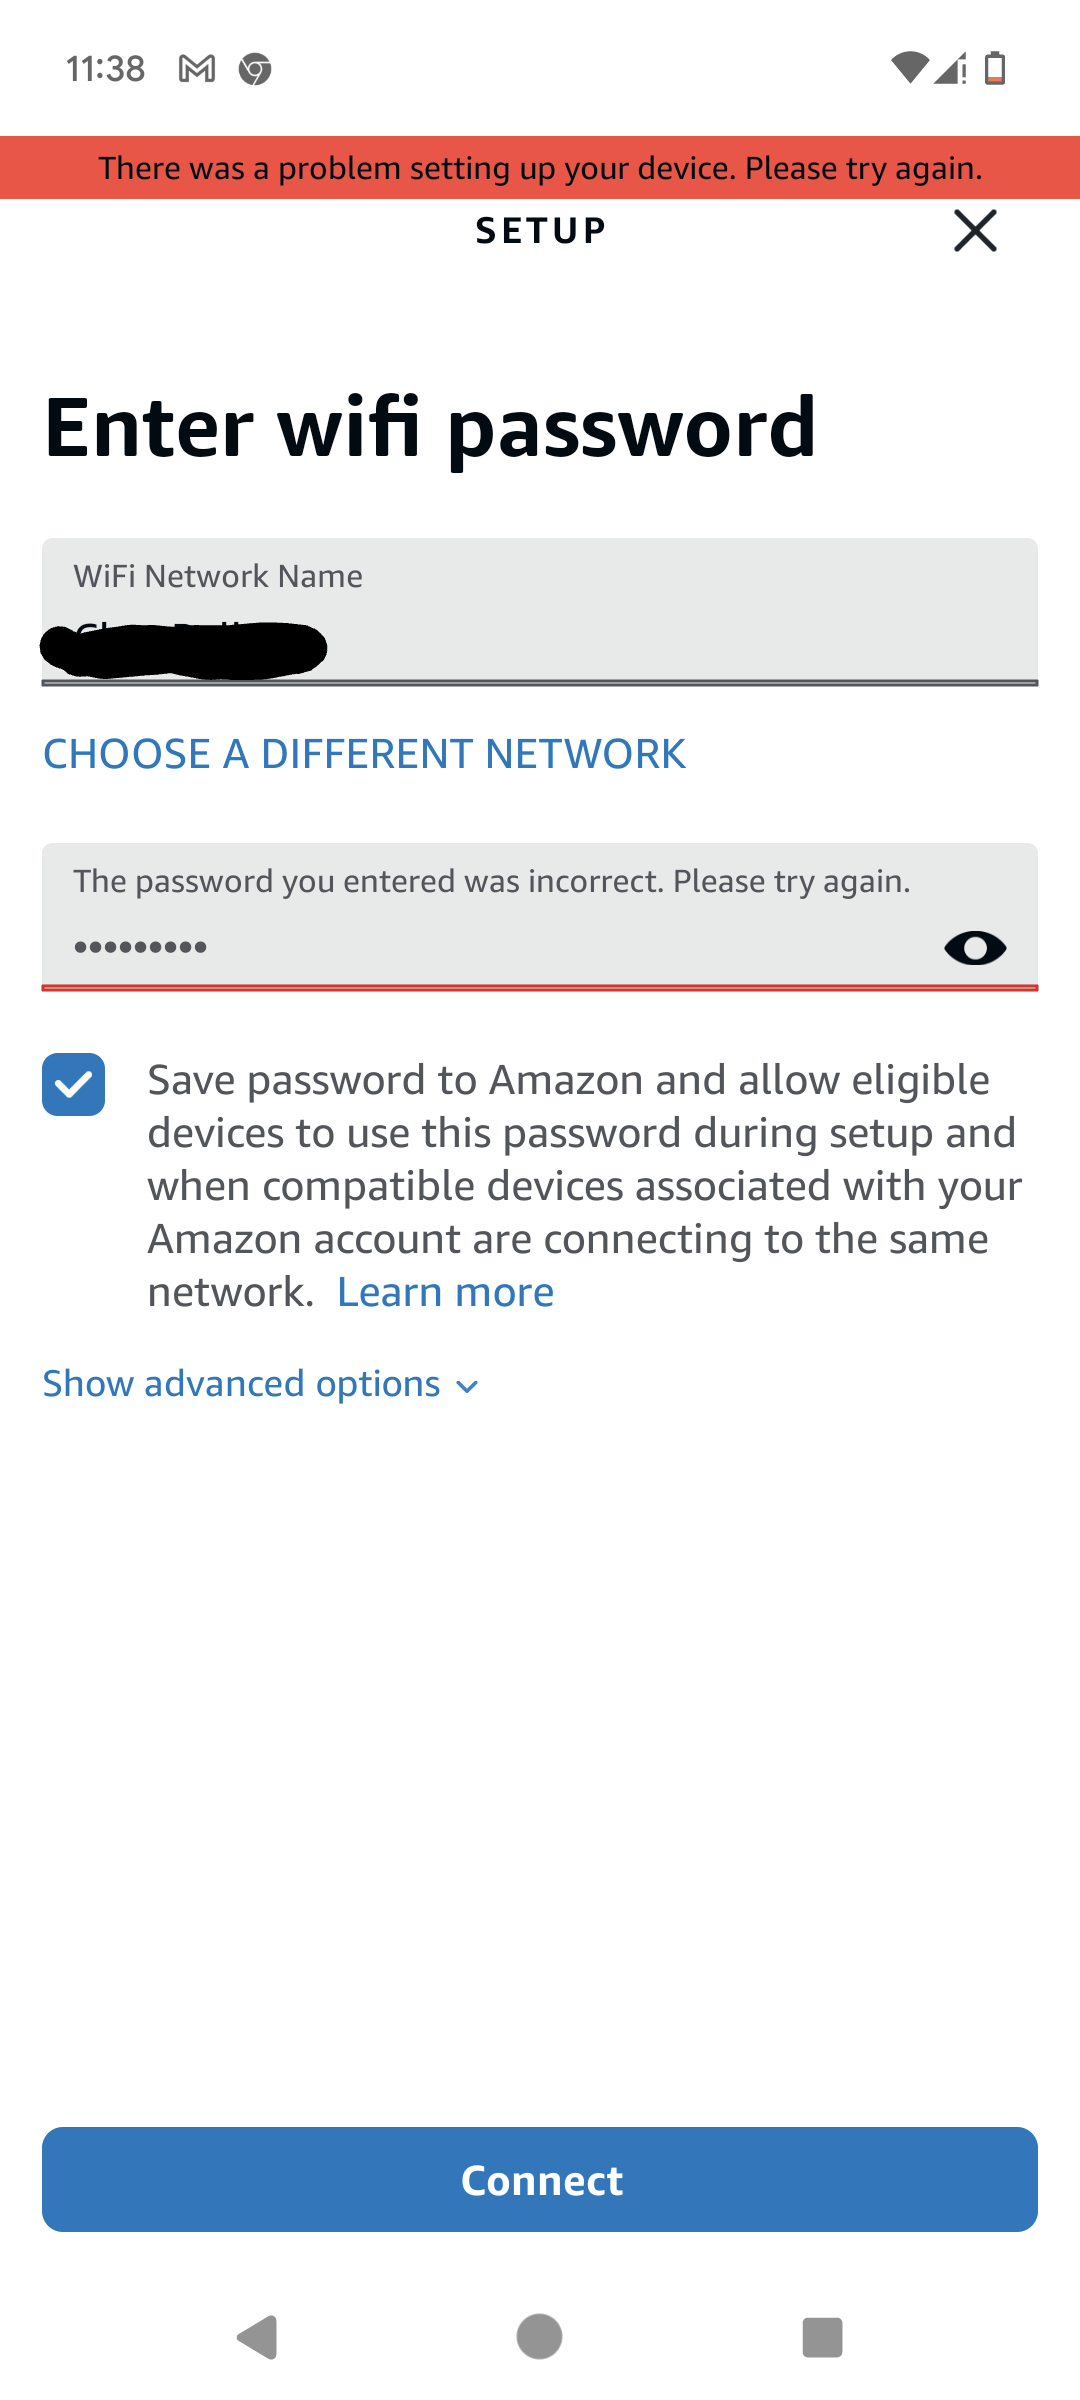Image resolution: width=1080 pixels, height=2400 pixels.
Task: Tap the battery status icon
Action: (995, 68)
